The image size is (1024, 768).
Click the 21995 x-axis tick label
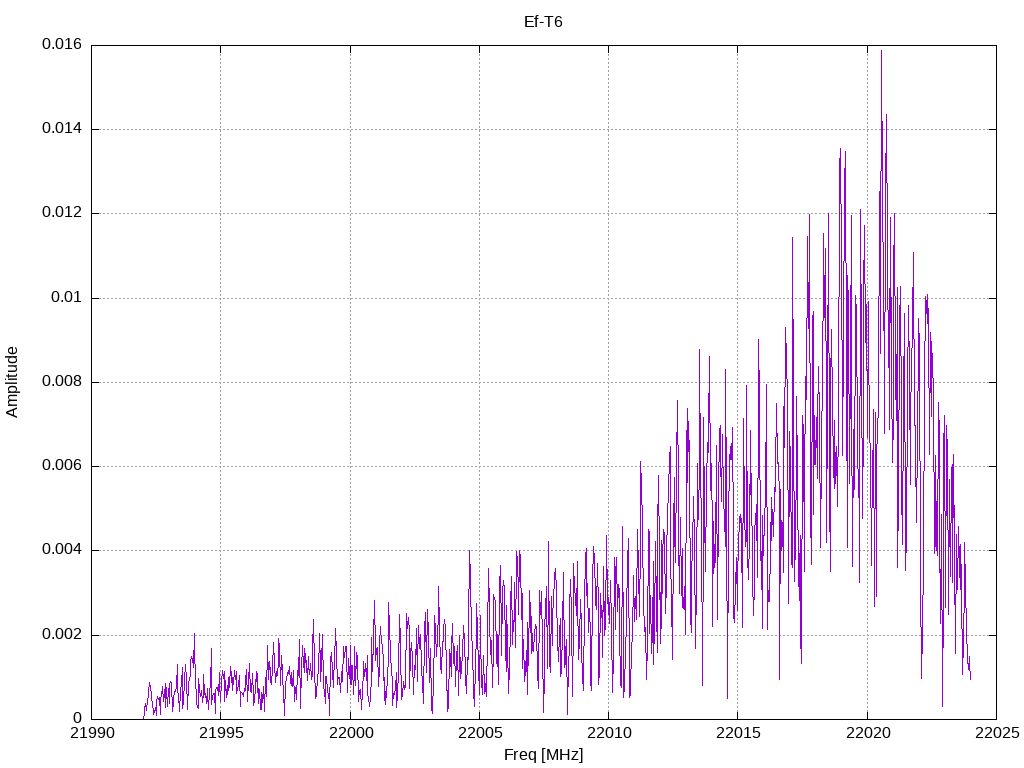tap(221, 733)
